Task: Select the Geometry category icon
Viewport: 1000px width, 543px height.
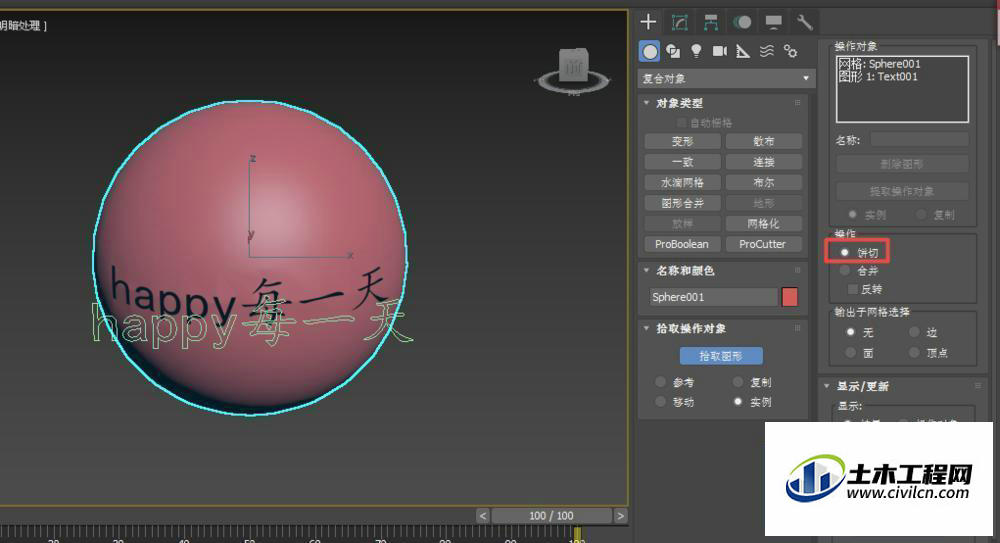Action: [x=649, y=51]
